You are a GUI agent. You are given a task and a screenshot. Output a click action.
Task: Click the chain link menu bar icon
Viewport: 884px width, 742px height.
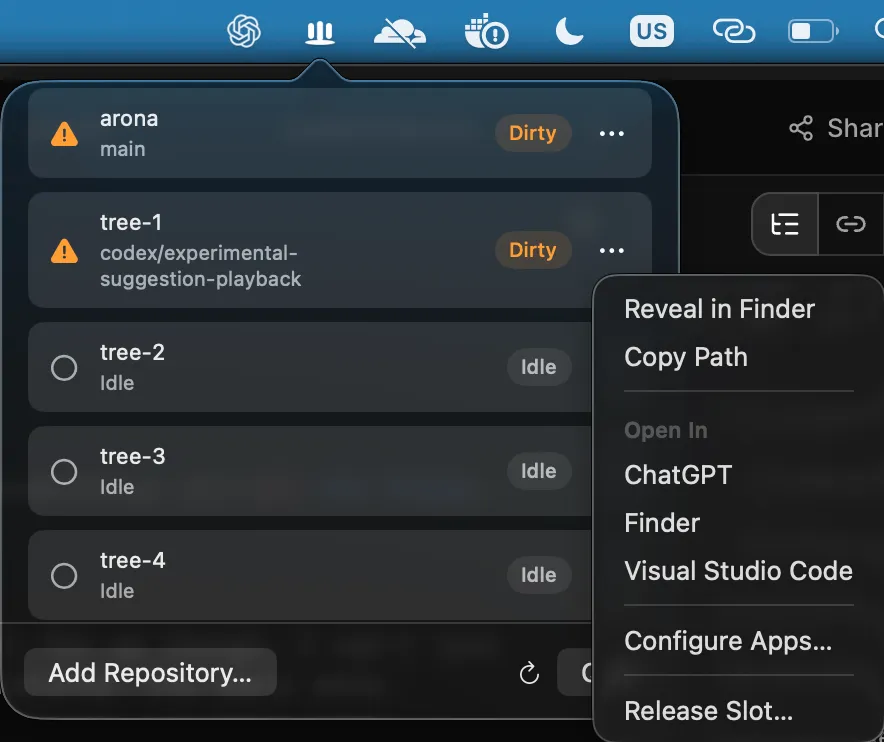coord(733,31)
